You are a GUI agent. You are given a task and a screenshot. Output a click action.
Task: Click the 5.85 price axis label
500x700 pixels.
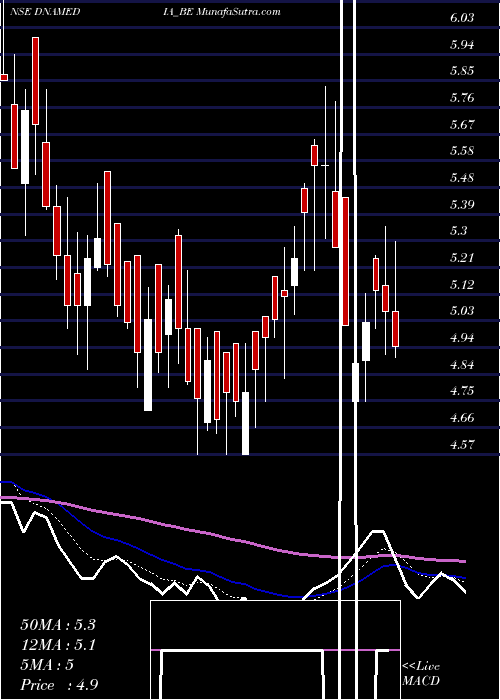coord(462,71)
